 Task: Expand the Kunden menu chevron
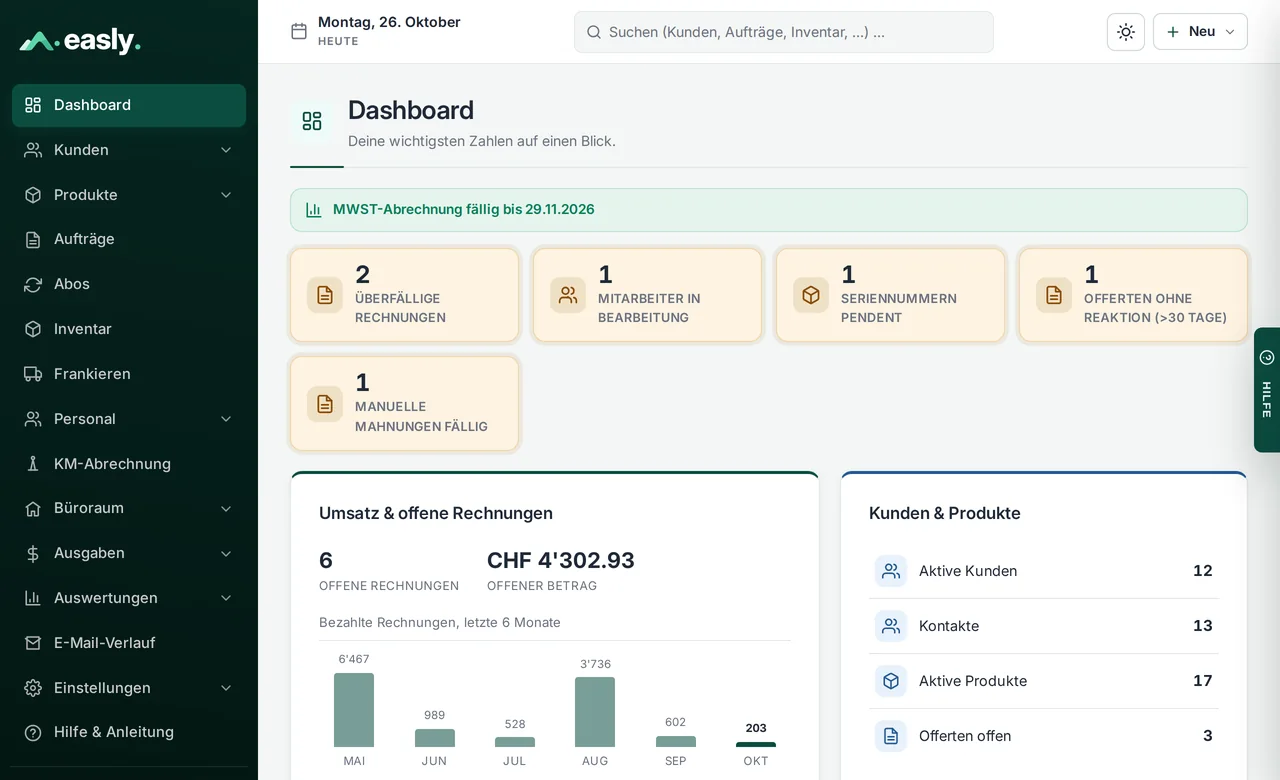(x=226, y=150)
